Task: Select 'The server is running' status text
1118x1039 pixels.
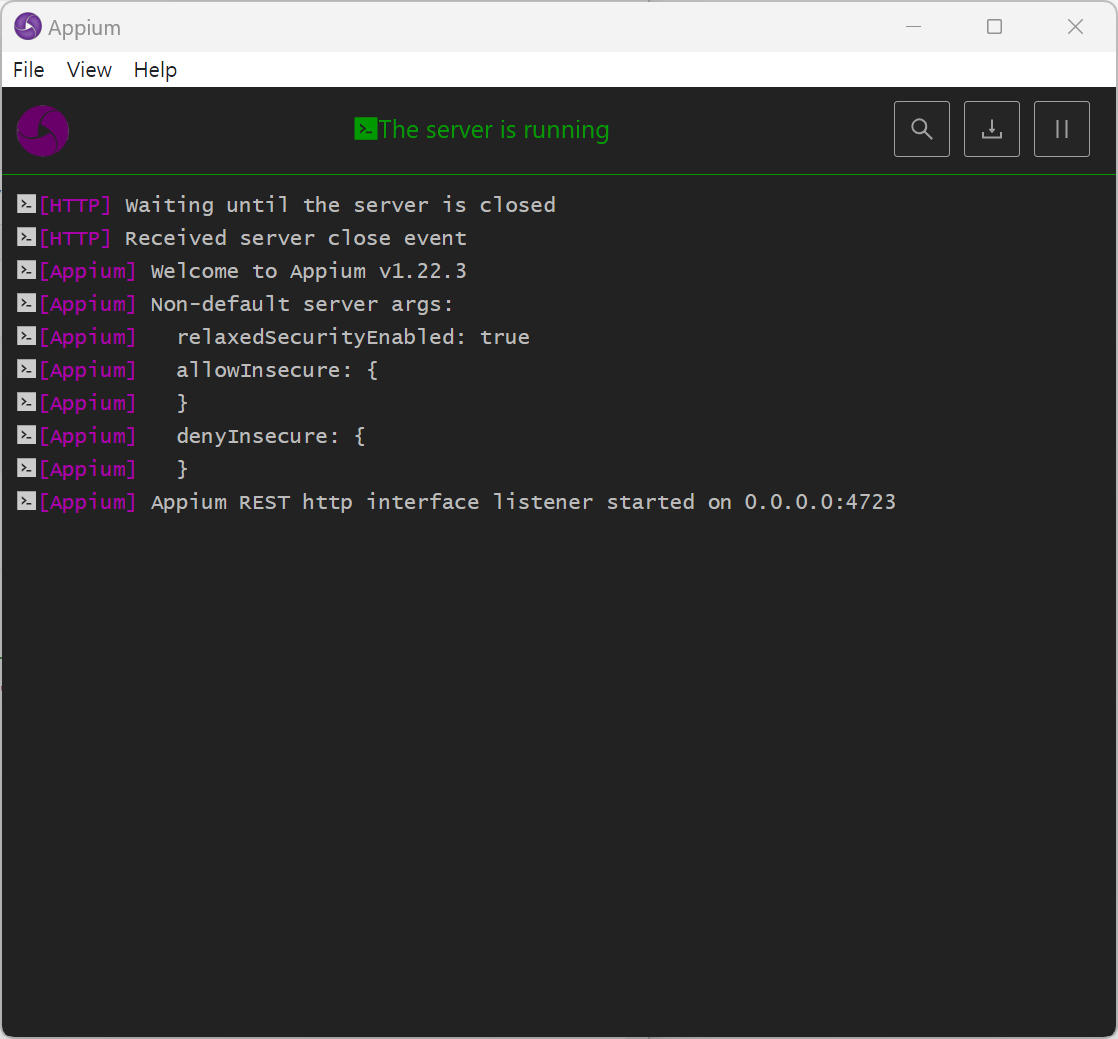Action: pos(493,130)
